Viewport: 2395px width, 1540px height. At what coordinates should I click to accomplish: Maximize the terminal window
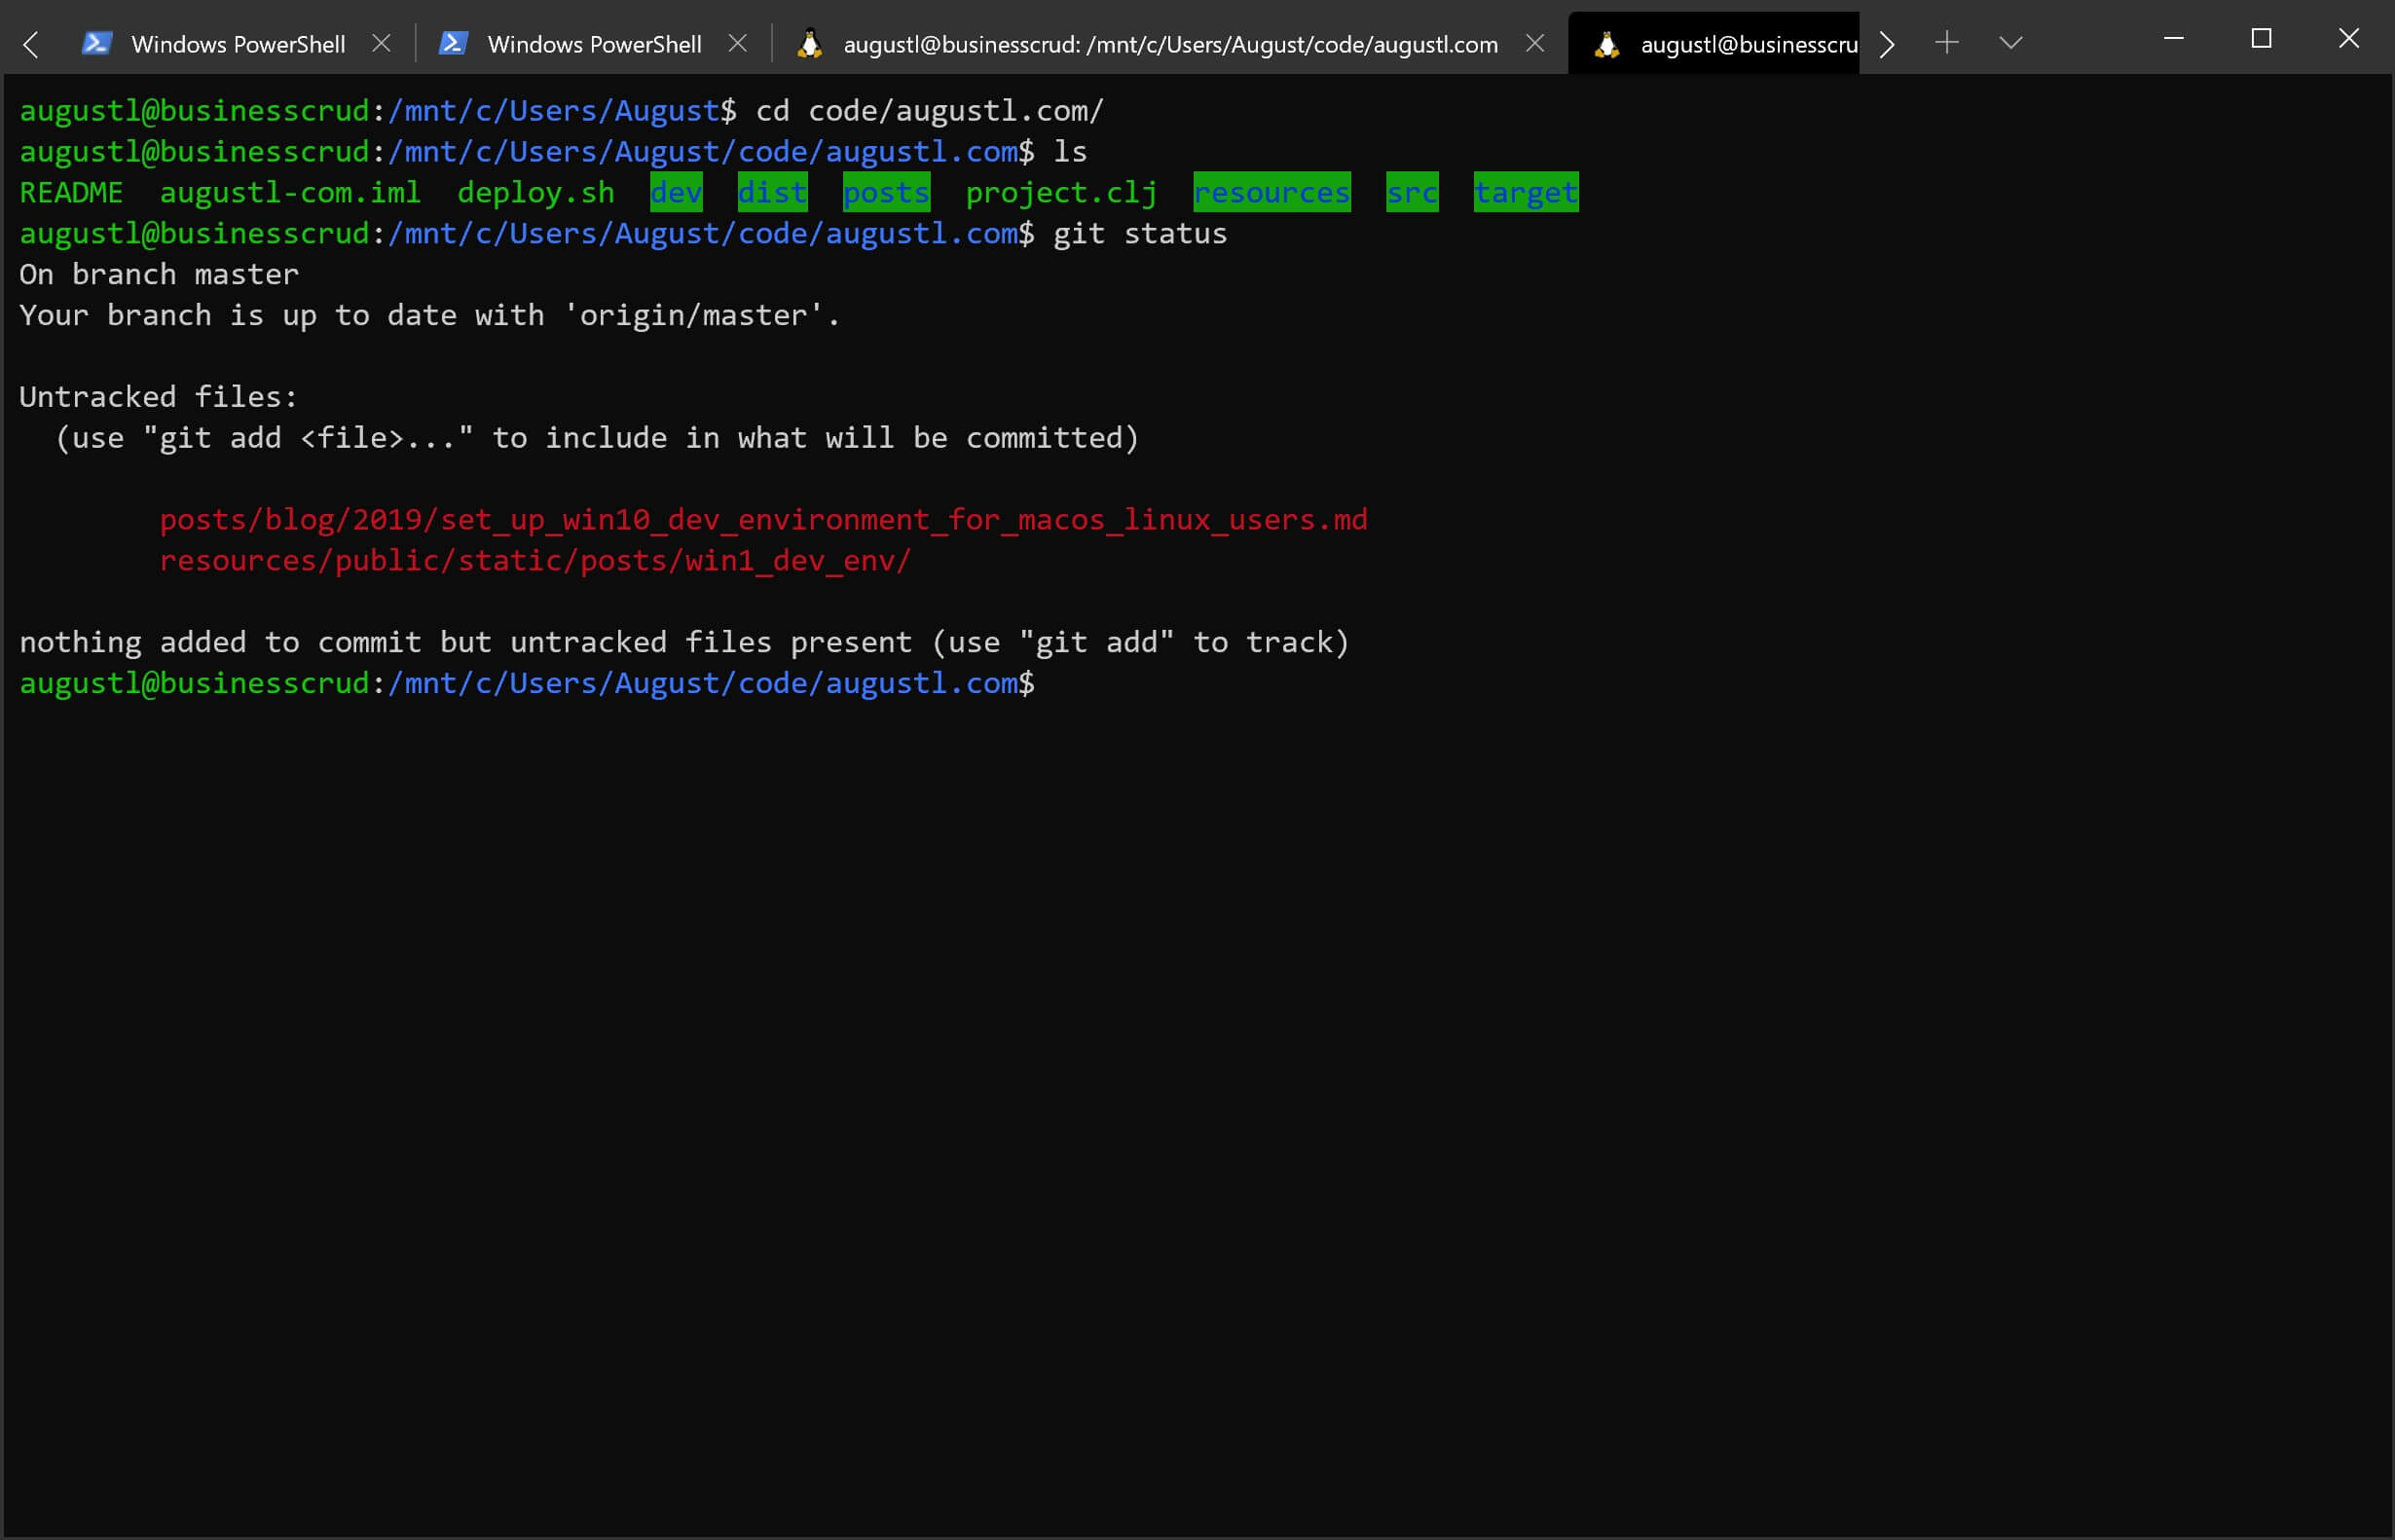(2261, 39)
